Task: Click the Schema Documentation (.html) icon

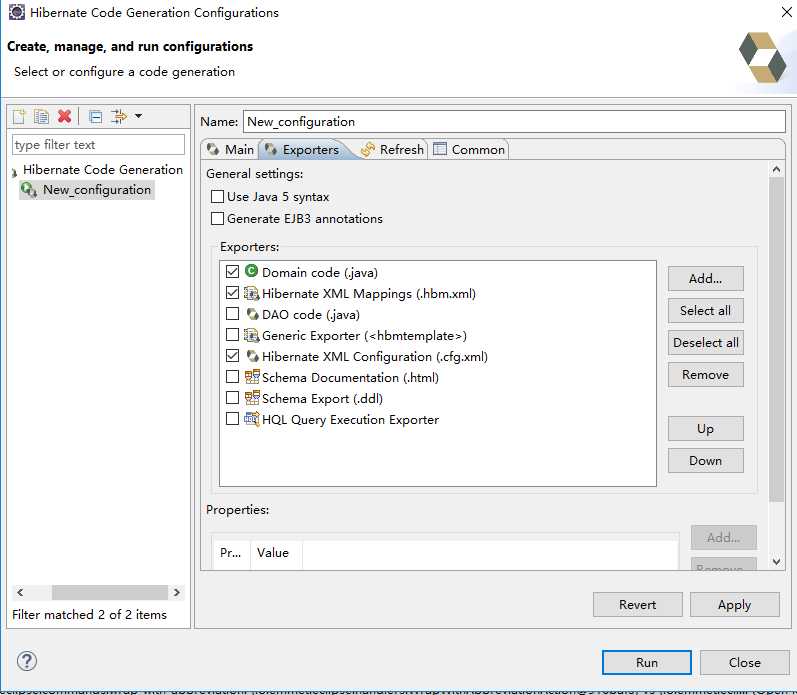Action: coord(252,377)
